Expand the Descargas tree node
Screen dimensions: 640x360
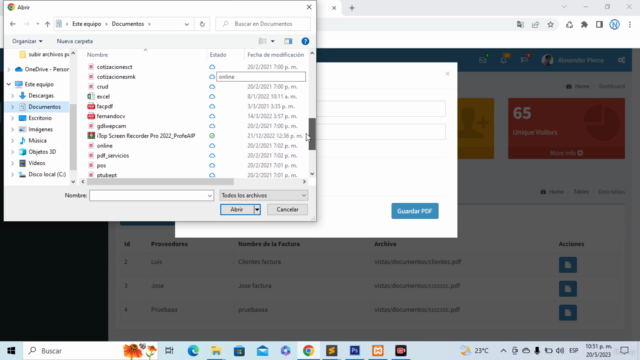(13, 96)
